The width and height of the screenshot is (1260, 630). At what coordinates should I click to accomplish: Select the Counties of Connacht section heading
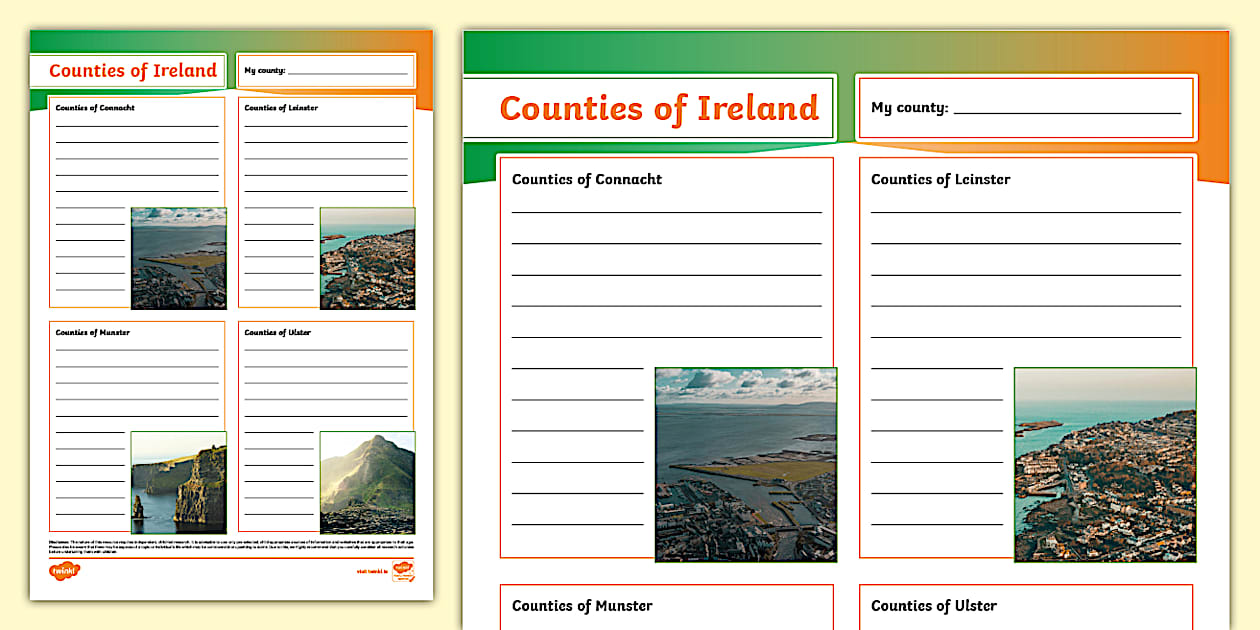click(586, 180)
